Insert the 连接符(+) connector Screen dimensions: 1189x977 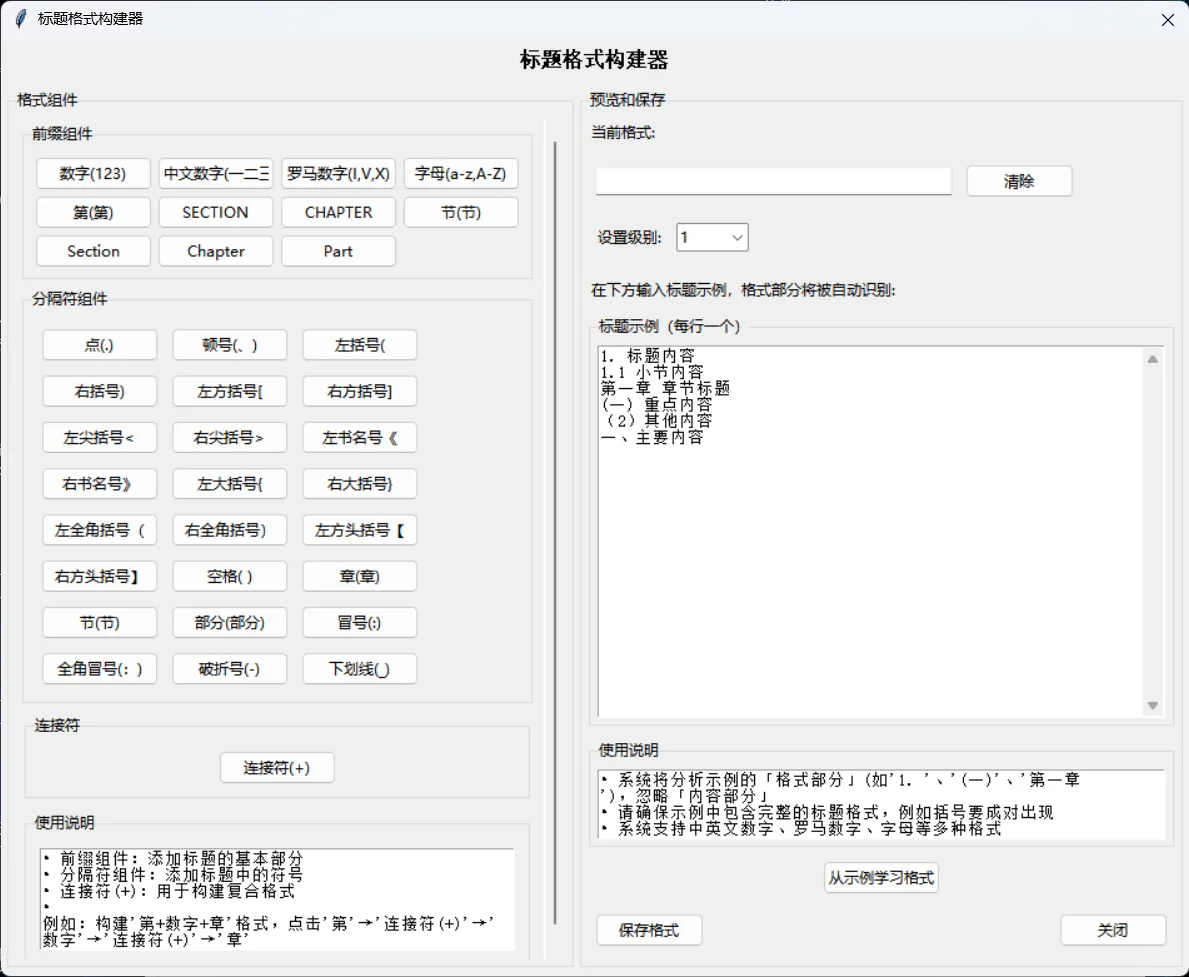pyautogui.click(x=277, y=767)
